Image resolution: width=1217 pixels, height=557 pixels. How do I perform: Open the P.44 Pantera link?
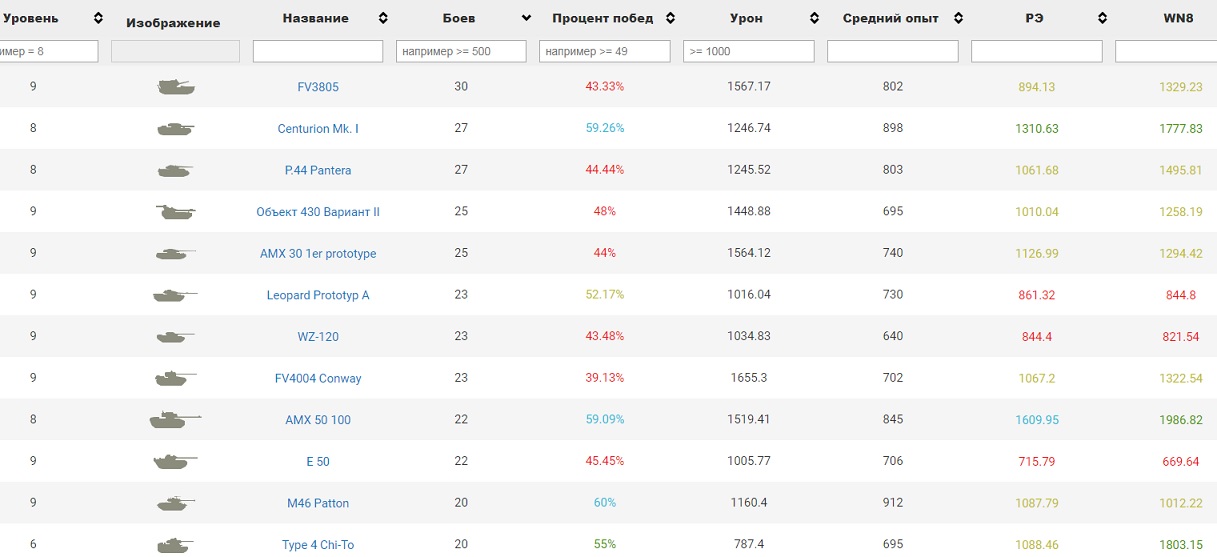point(318,170)
